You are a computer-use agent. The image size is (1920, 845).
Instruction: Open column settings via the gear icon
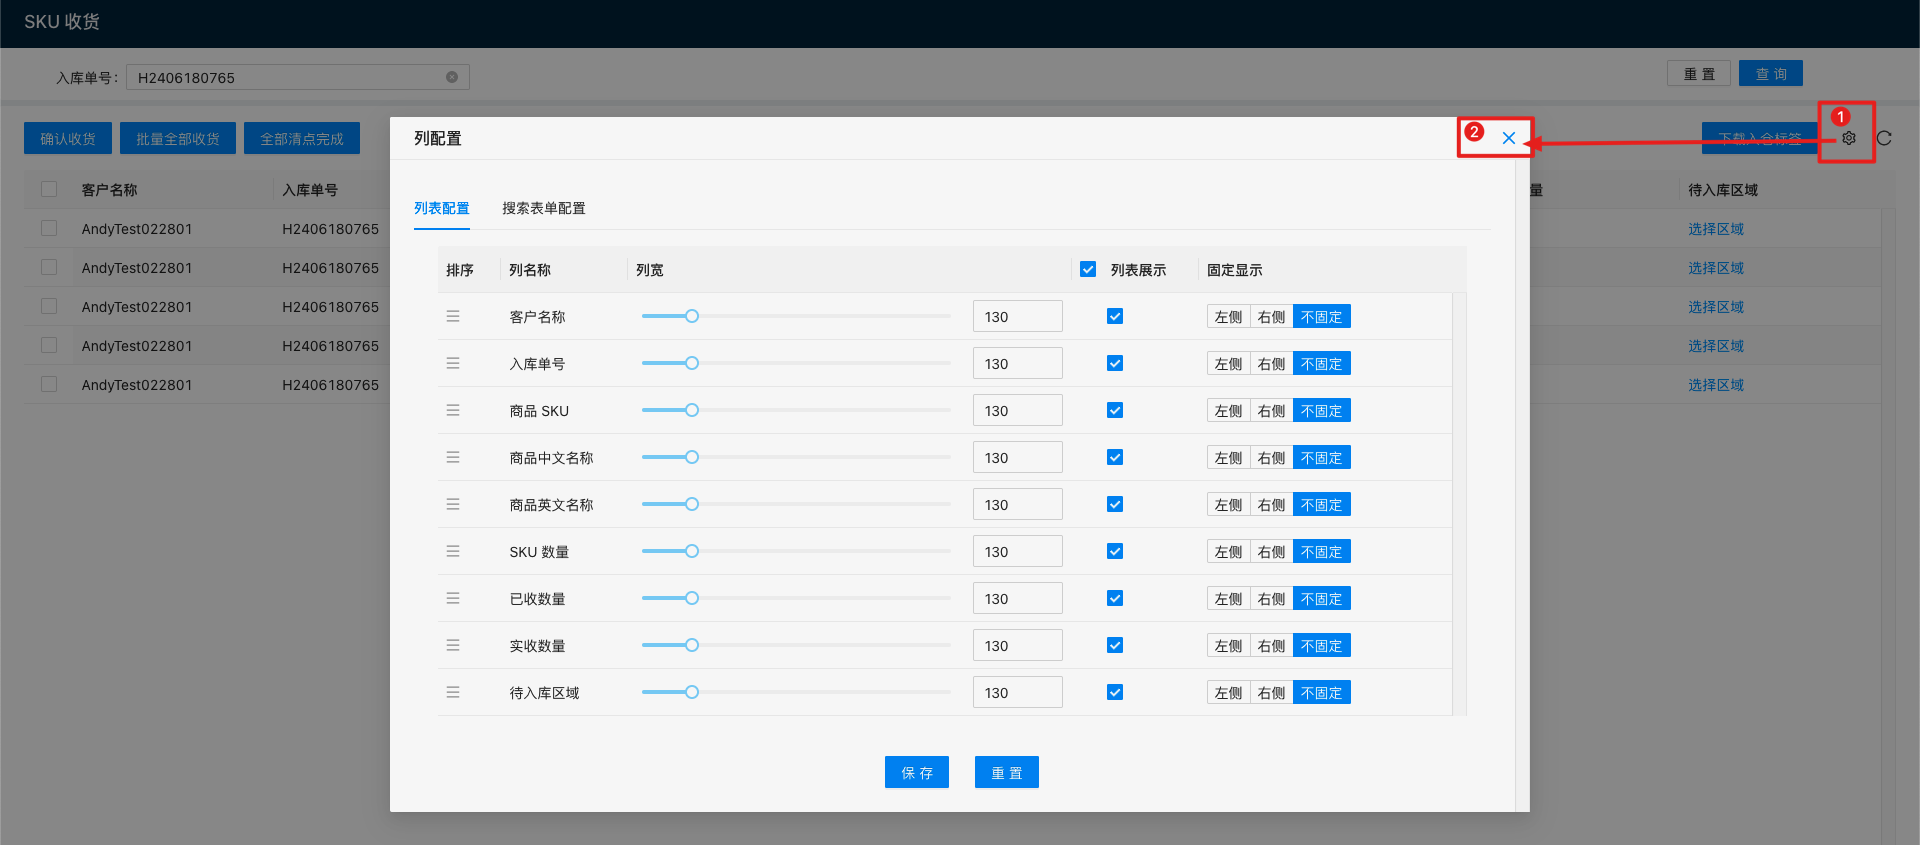(1848, 138)
